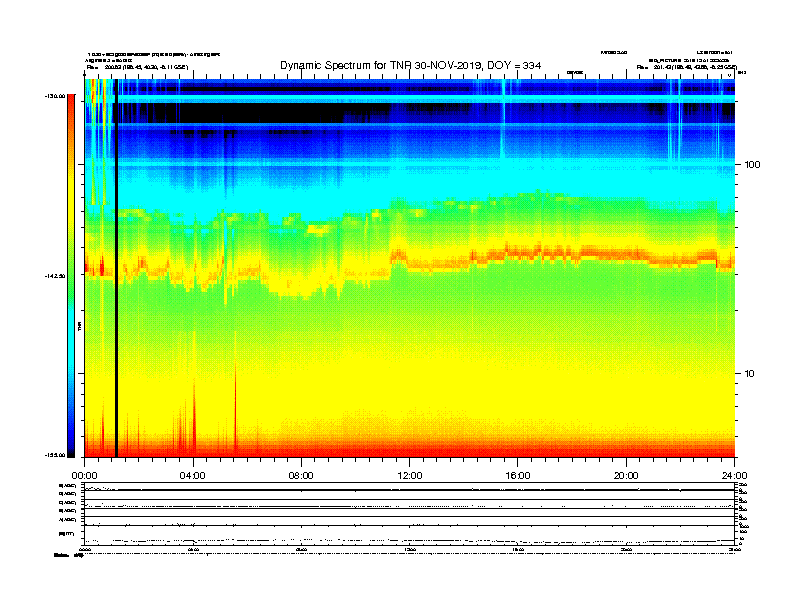Click the 'SQ_PICTURE' timestamp text at top right
Viewport: 792px width, 612px height.
tap(688, 60)
